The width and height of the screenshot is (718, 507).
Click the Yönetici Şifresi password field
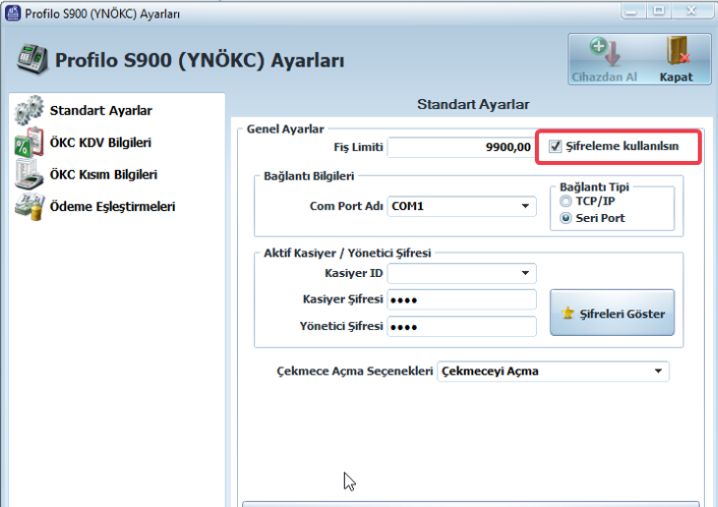pos(462,327)
